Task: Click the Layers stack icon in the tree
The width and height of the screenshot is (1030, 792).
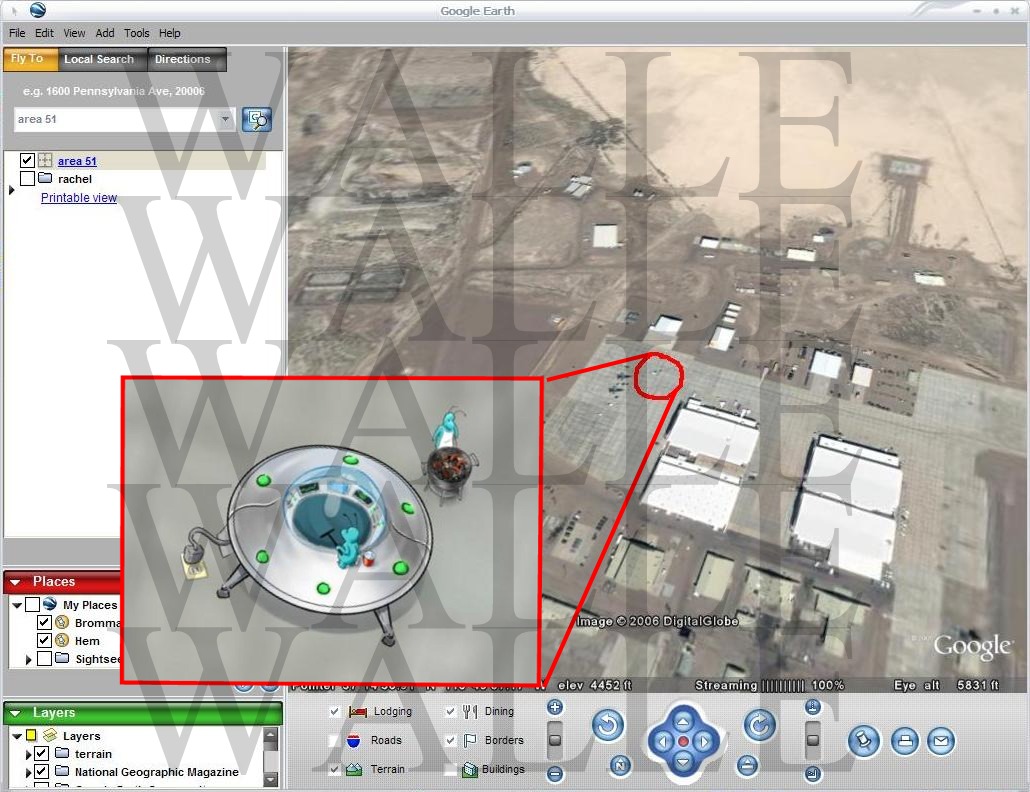Action: [50, 736]
